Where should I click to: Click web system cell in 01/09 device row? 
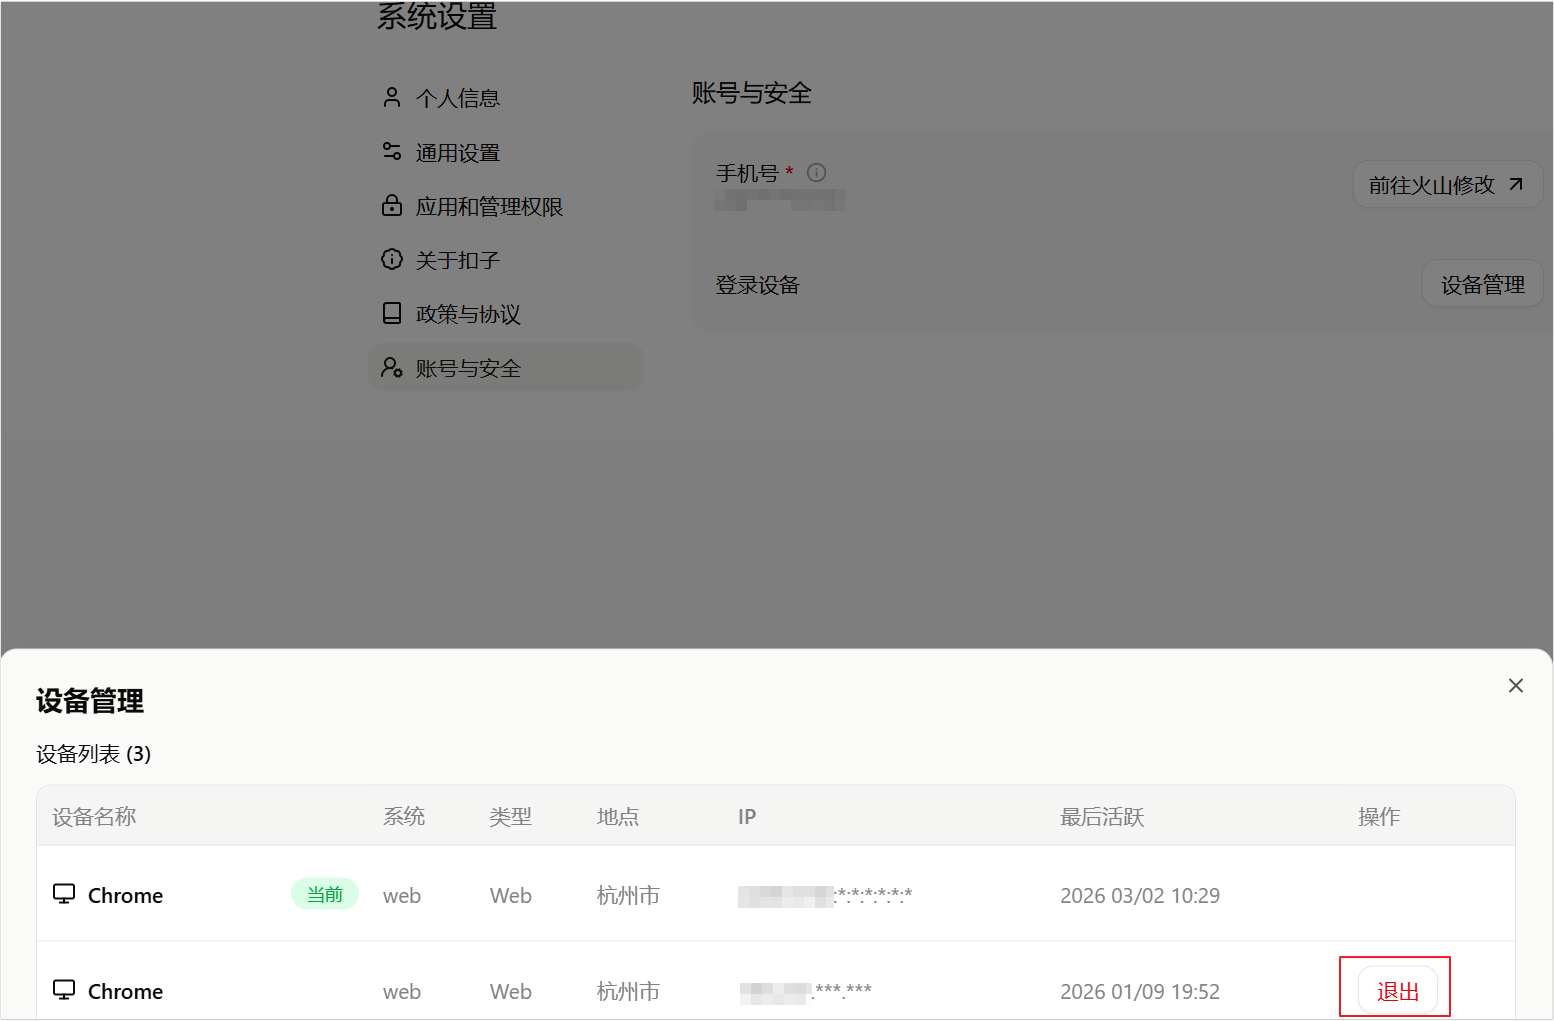coord(402,991)
